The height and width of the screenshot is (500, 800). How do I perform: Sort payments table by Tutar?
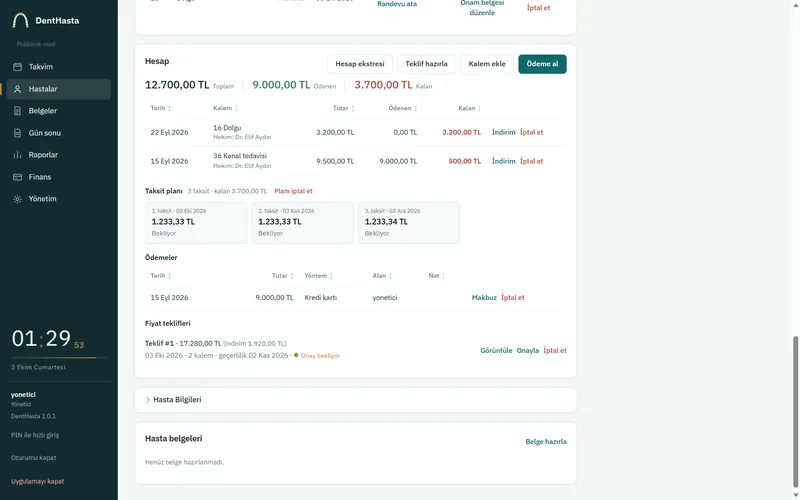[283, 276]
